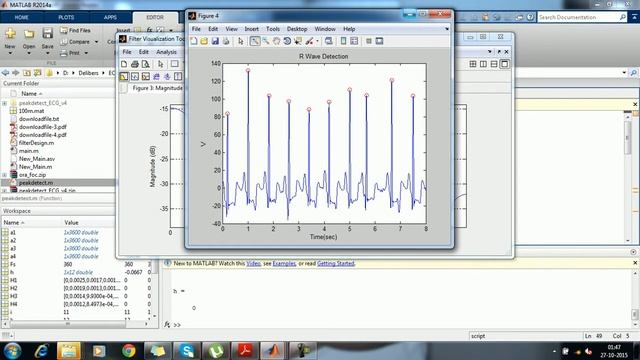Click Show Plot Tools icon in Figure 4
Screen dimensions: 640x360
tap(379, 41)
